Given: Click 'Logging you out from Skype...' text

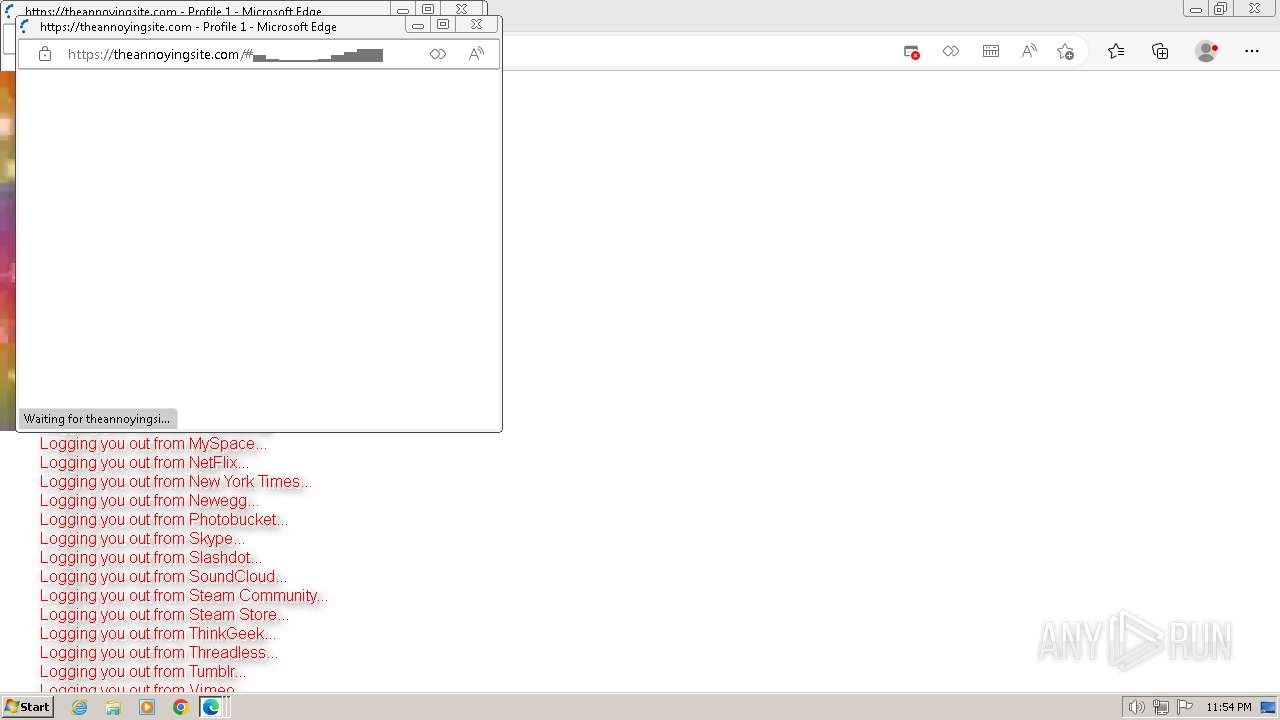Looking at the screenshot, I should (142, 539).
